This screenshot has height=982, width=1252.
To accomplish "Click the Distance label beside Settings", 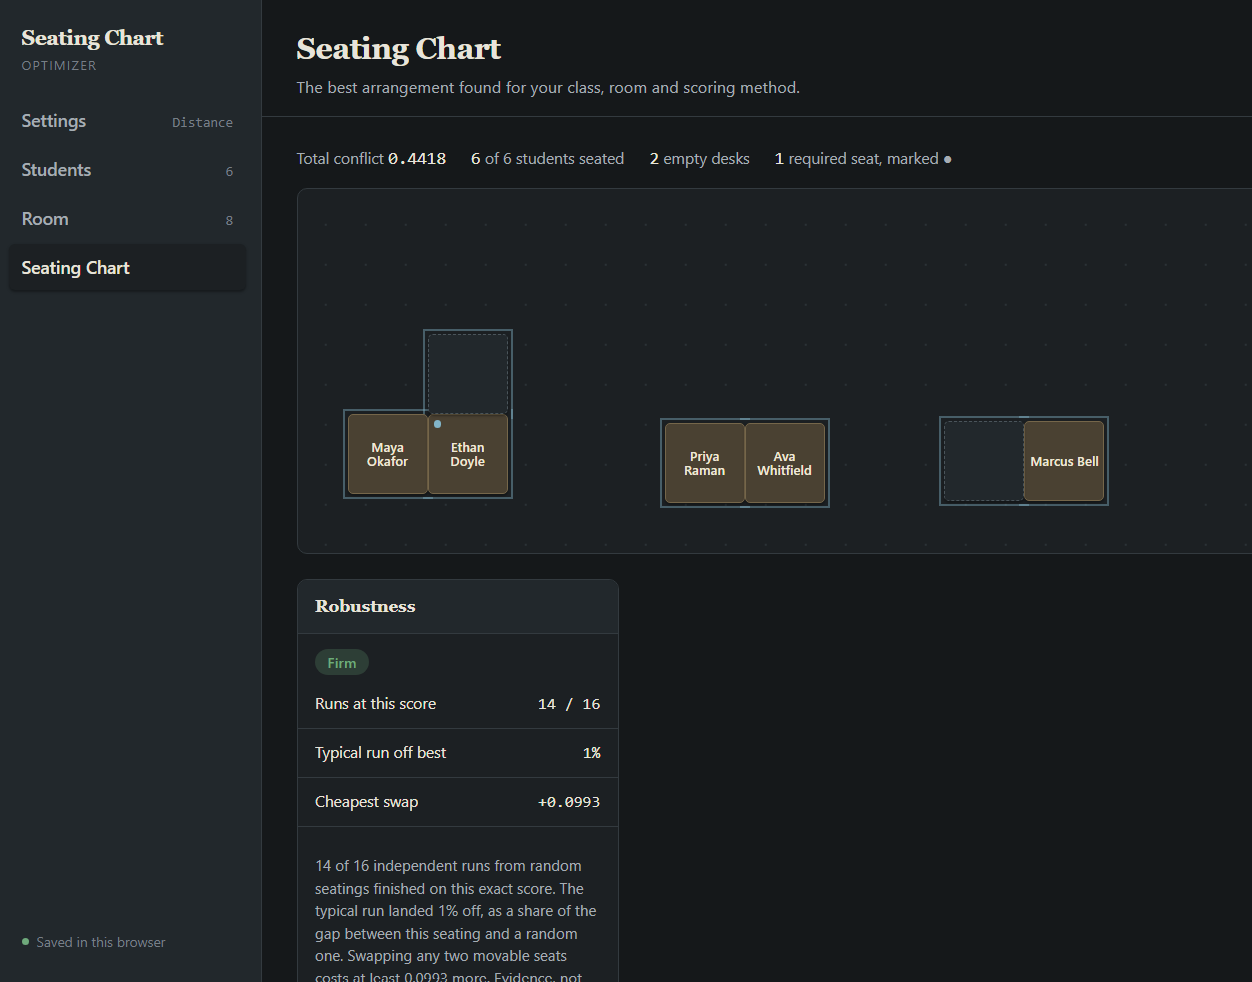I will click(x=202, y=122).
